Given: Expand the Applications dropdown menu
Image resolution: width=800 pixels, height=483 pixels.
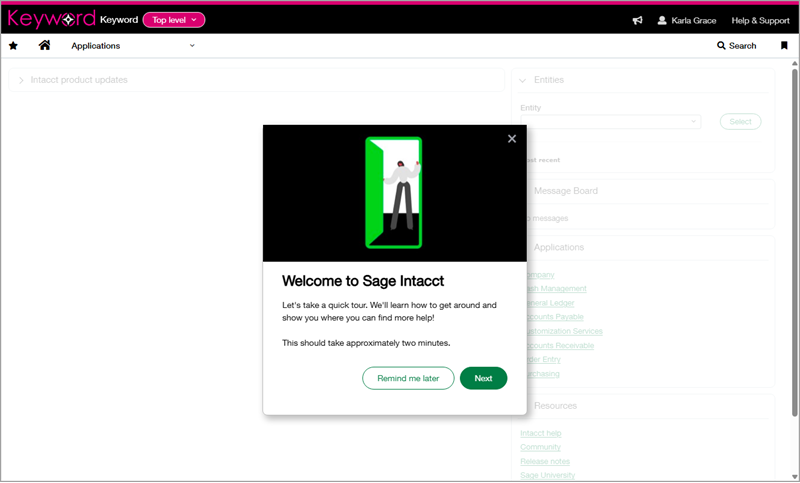Looking at the screenshot, I should (133, 45).
